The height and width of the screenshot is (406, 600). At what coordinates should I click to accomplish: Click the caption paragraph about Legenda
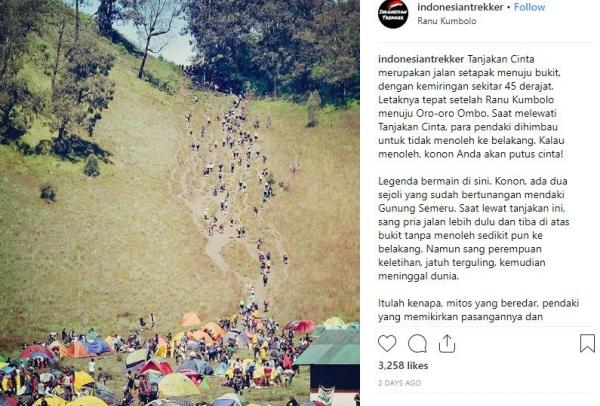[x=474, y=228]
